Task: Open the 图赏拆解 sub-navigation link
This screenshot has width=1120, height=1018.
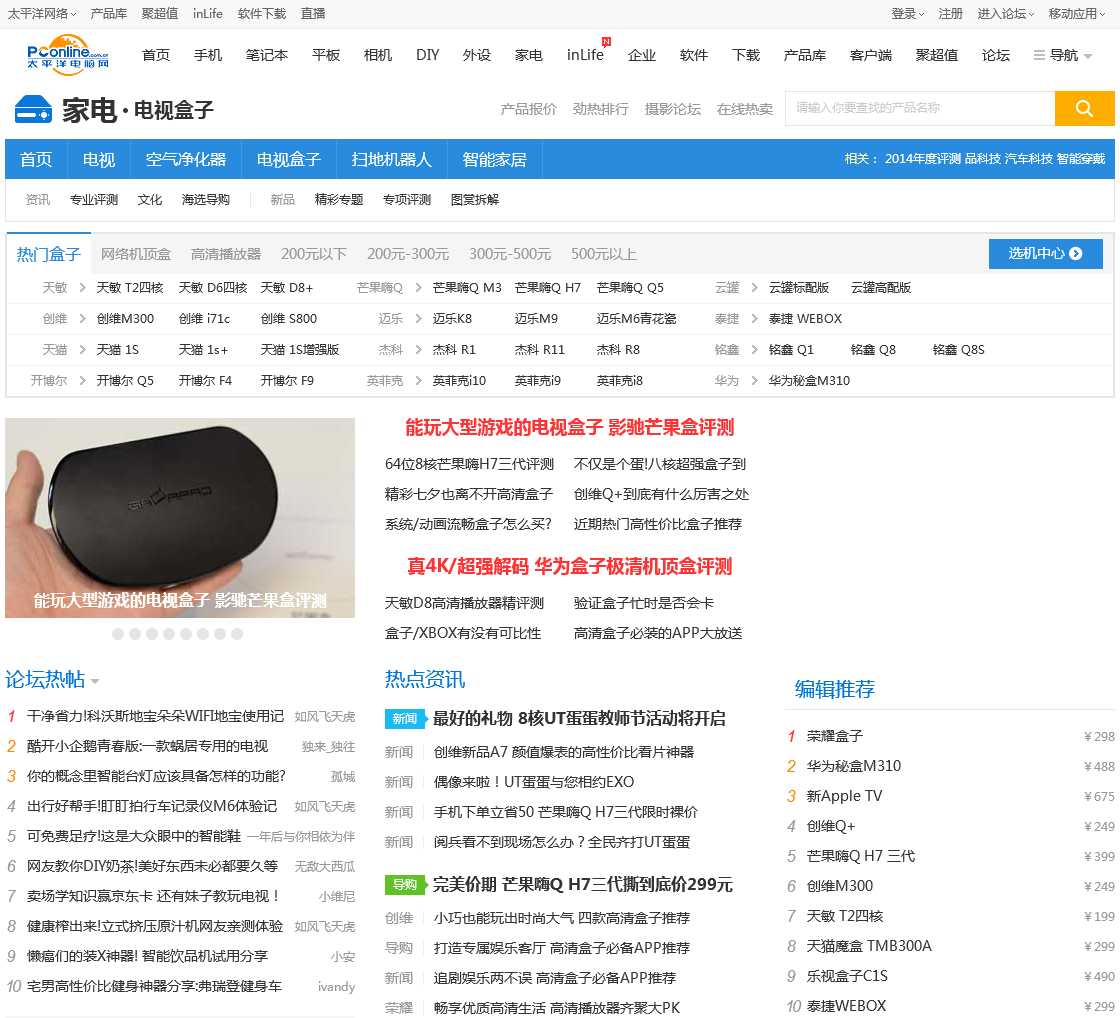Action: pos(474,199)
